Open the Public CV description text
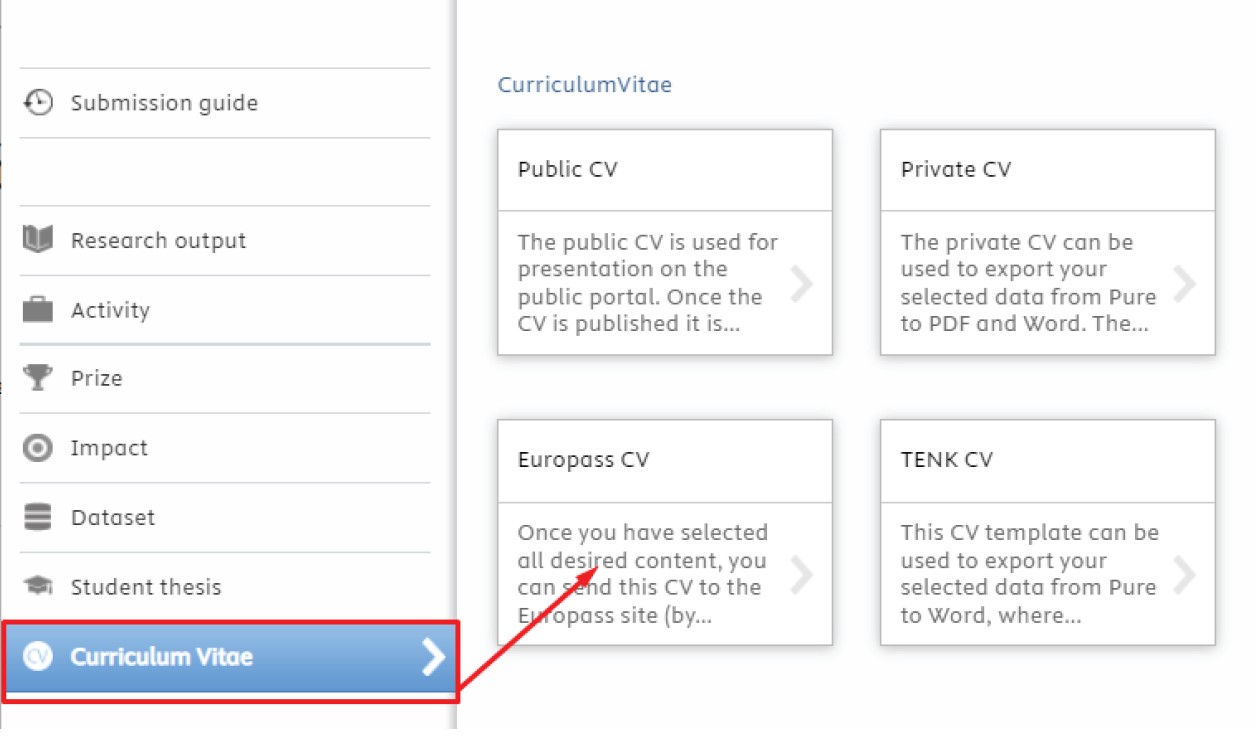 (x=648, y=283)
